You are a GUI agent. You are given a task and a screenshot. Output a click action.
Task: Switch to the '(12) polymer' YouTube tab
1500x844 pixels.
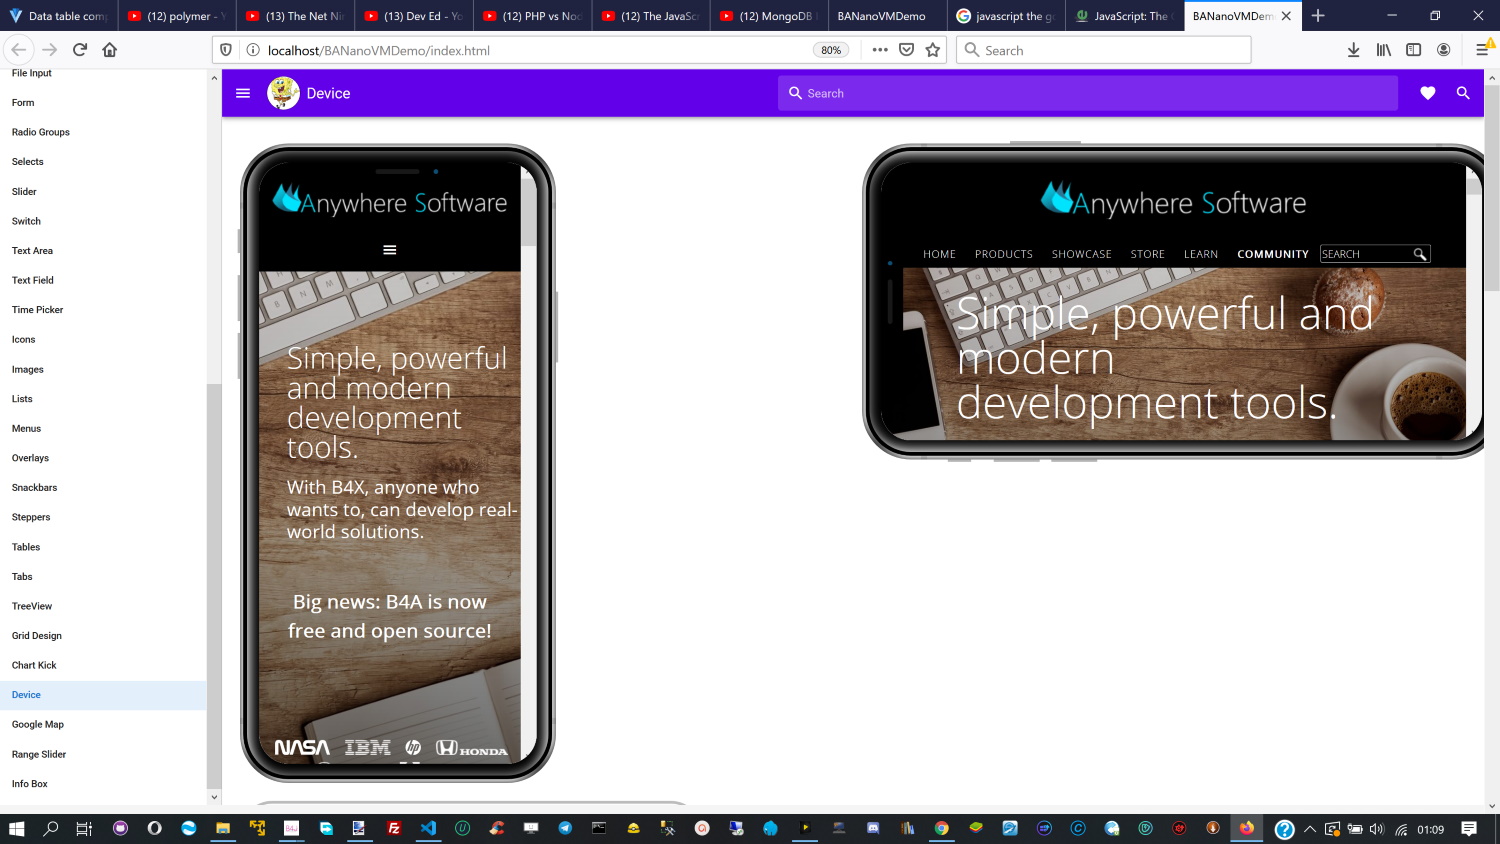[177, 16]
